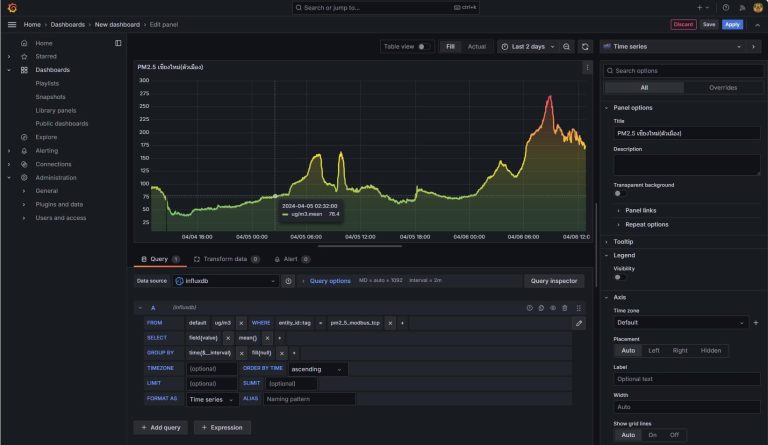The height and width of the screenshot is (445, 768).
Task: Delete query A with trash icon
Action: tap(565, 308)
